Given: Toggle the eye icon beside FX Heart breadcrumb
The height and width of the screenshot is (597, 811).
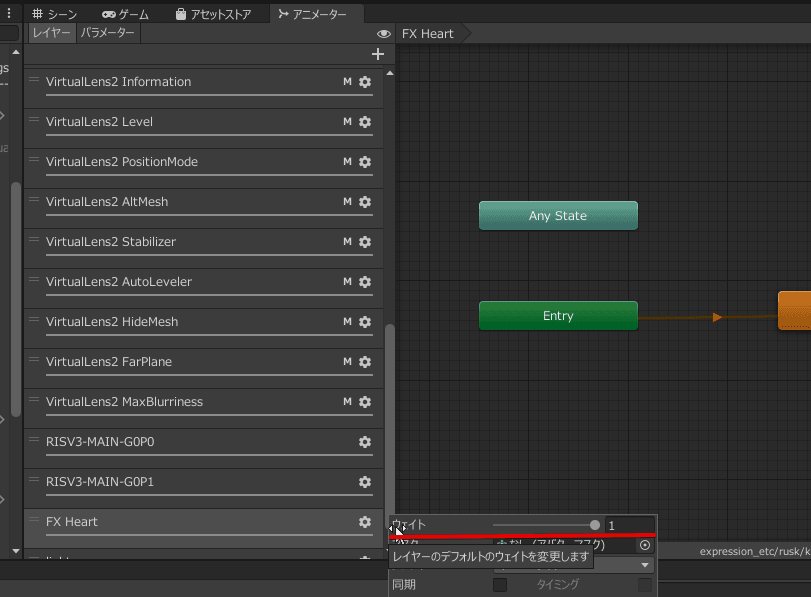Looking at the screenshot, I should point(384,34).
